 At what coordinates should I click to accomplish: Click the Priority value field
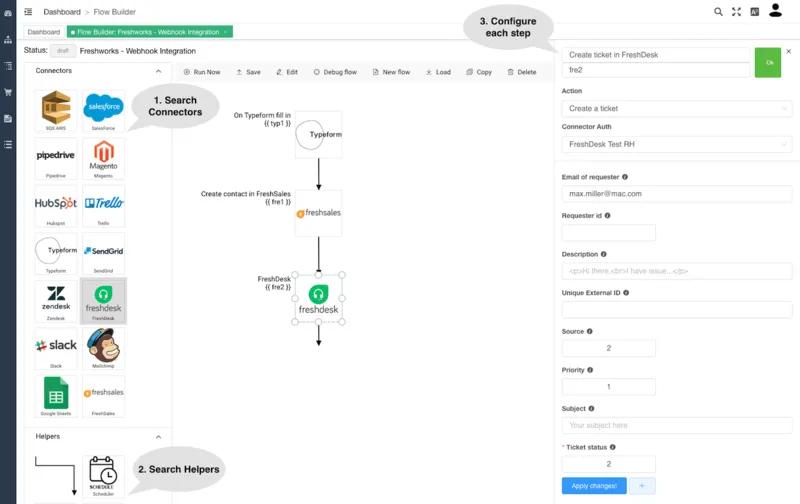(609, 387)
